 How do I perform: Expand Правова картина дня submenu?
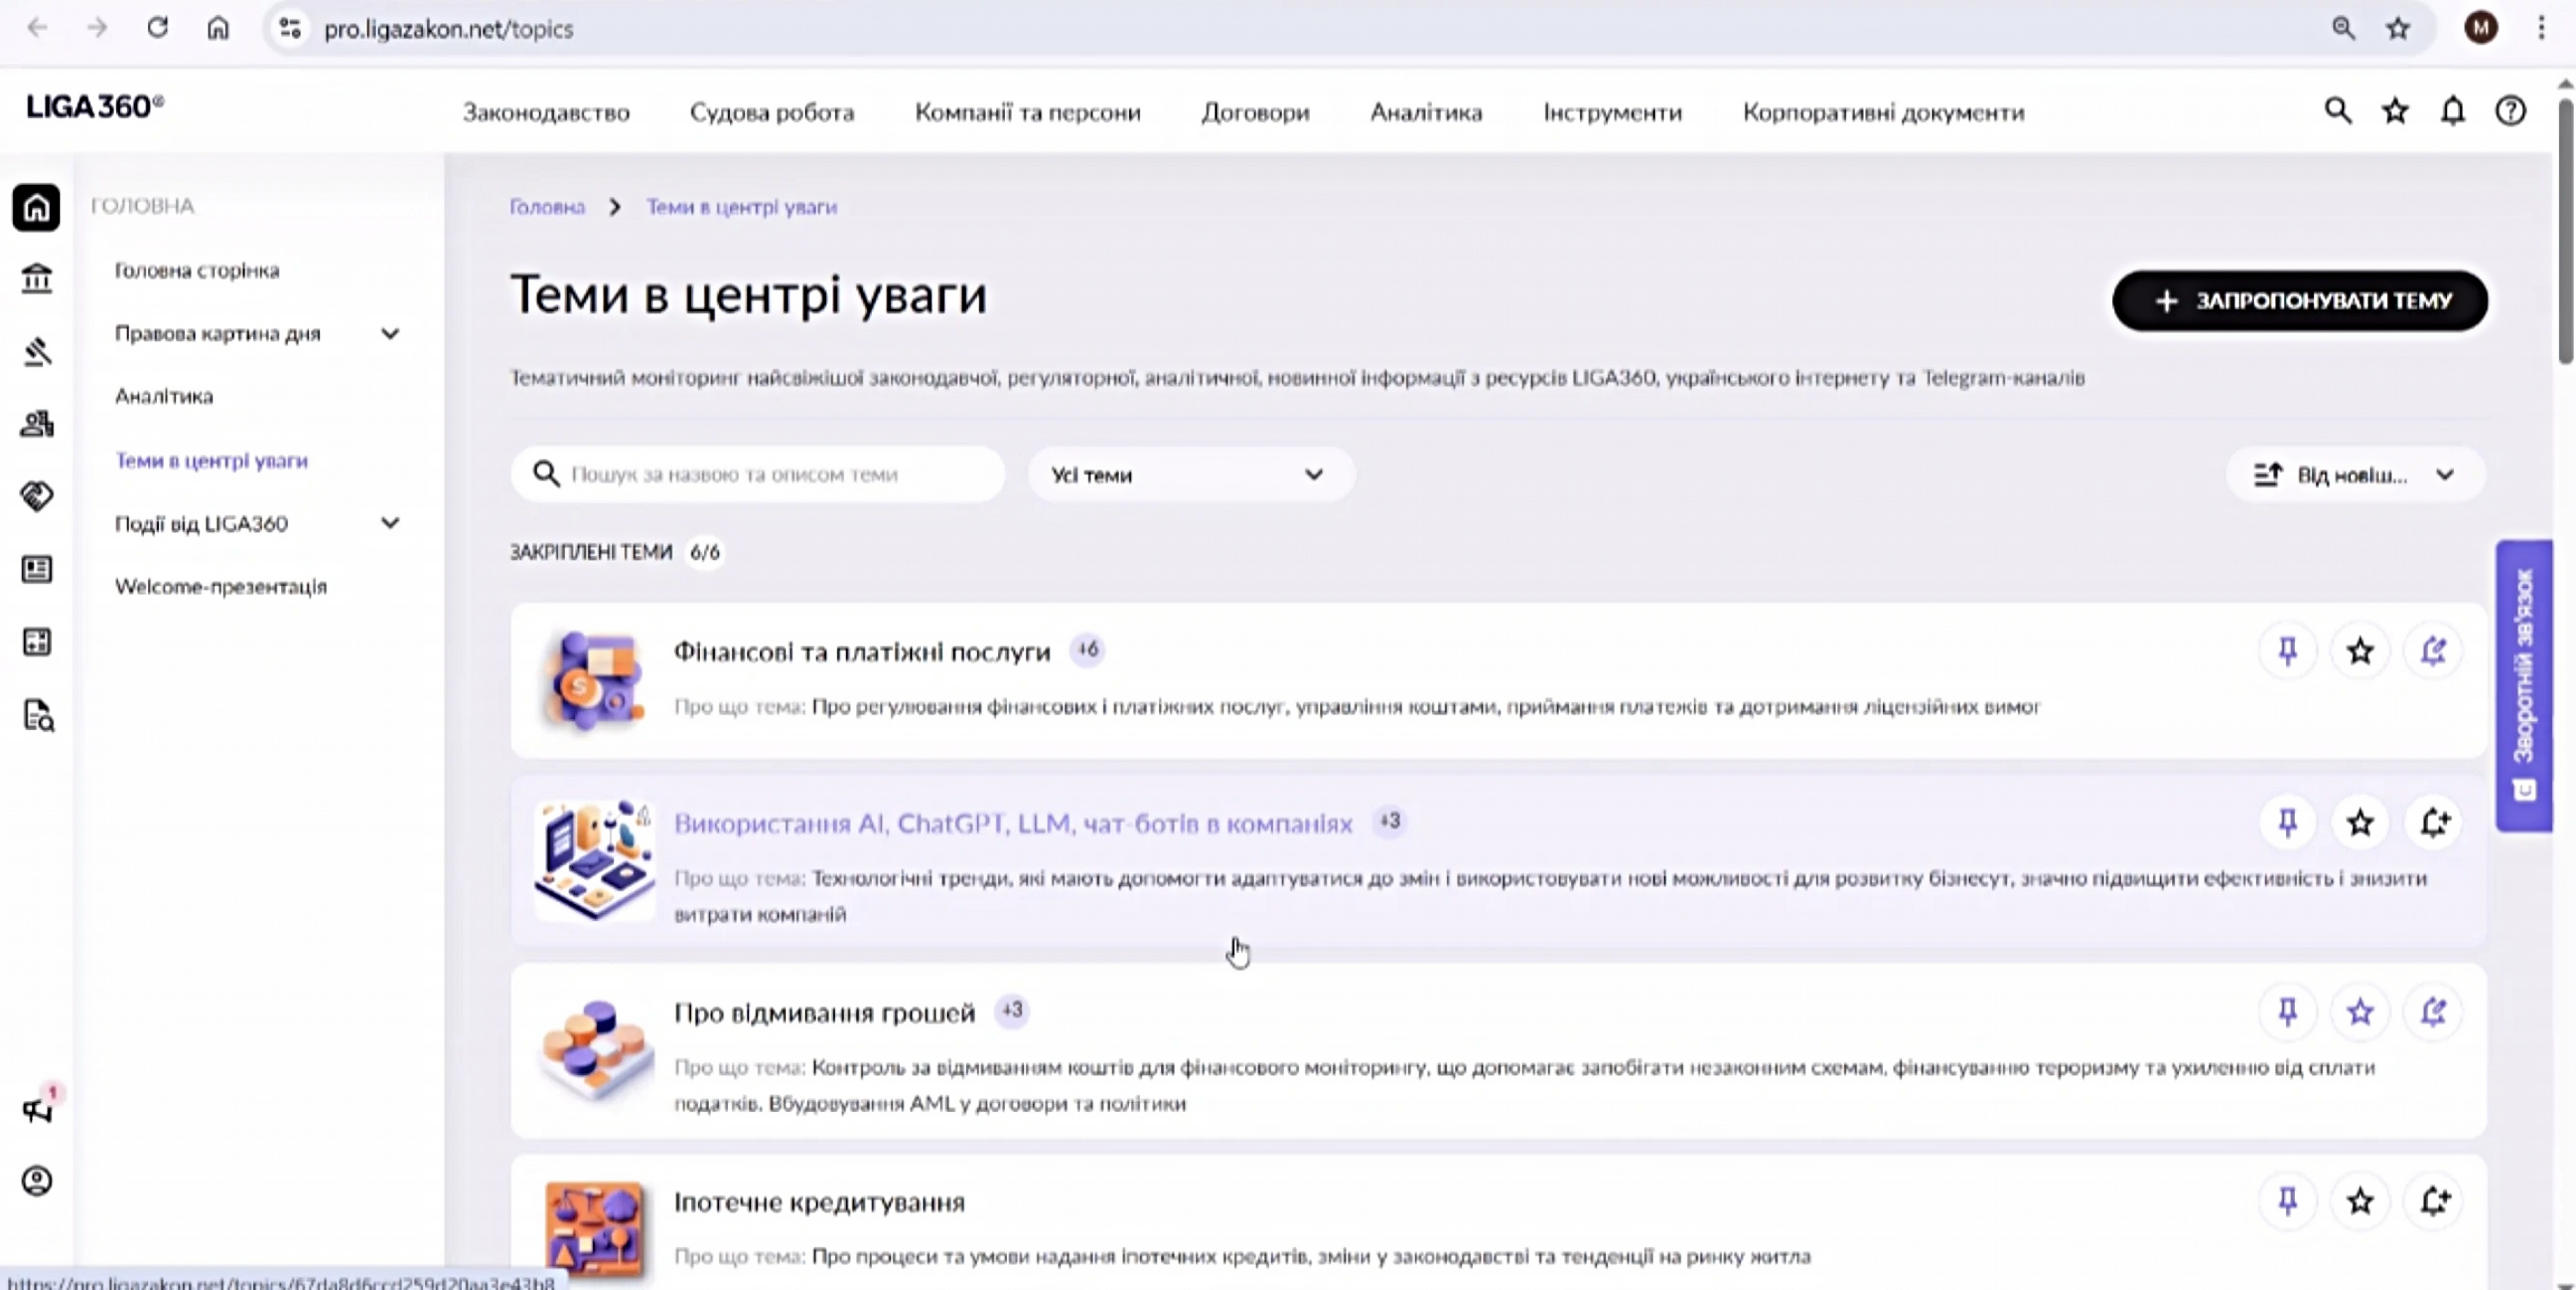coord(390,334)
